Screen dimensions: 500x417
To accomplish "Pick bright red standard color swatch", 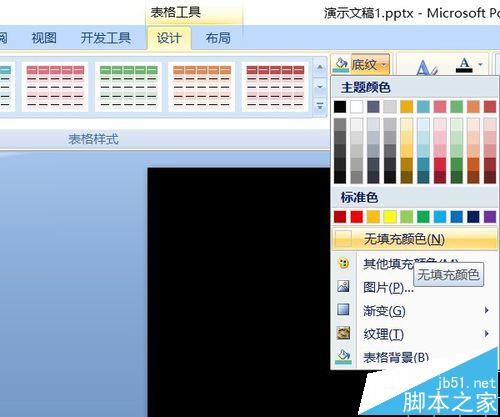I will (x=357, y=217).
